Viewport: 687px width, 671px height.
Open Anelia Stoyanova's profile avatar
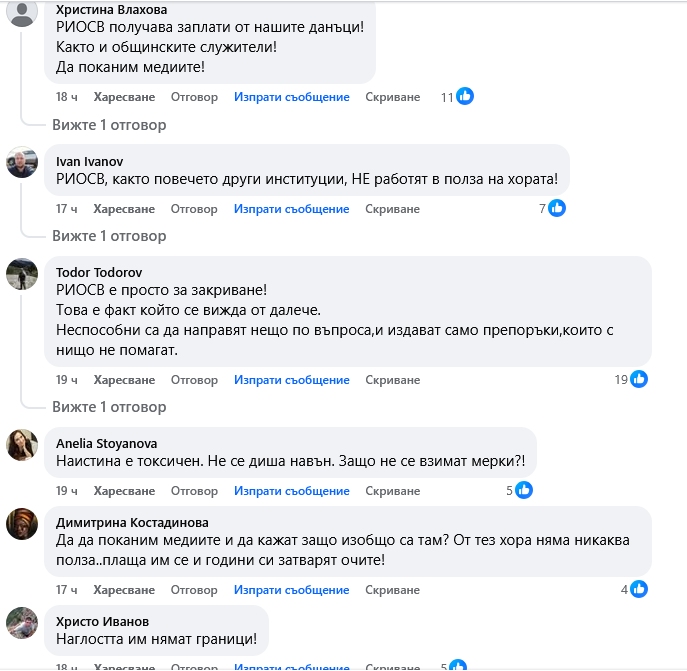tap(22, 444)
